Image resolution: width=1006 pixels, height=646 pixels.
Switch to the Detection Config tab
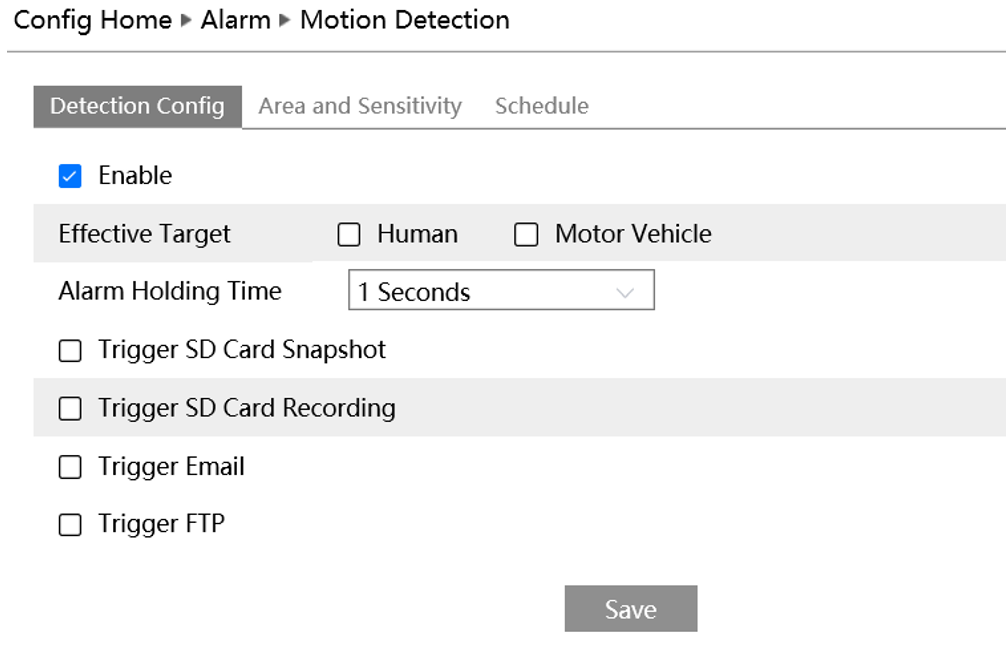click(137, 107)
